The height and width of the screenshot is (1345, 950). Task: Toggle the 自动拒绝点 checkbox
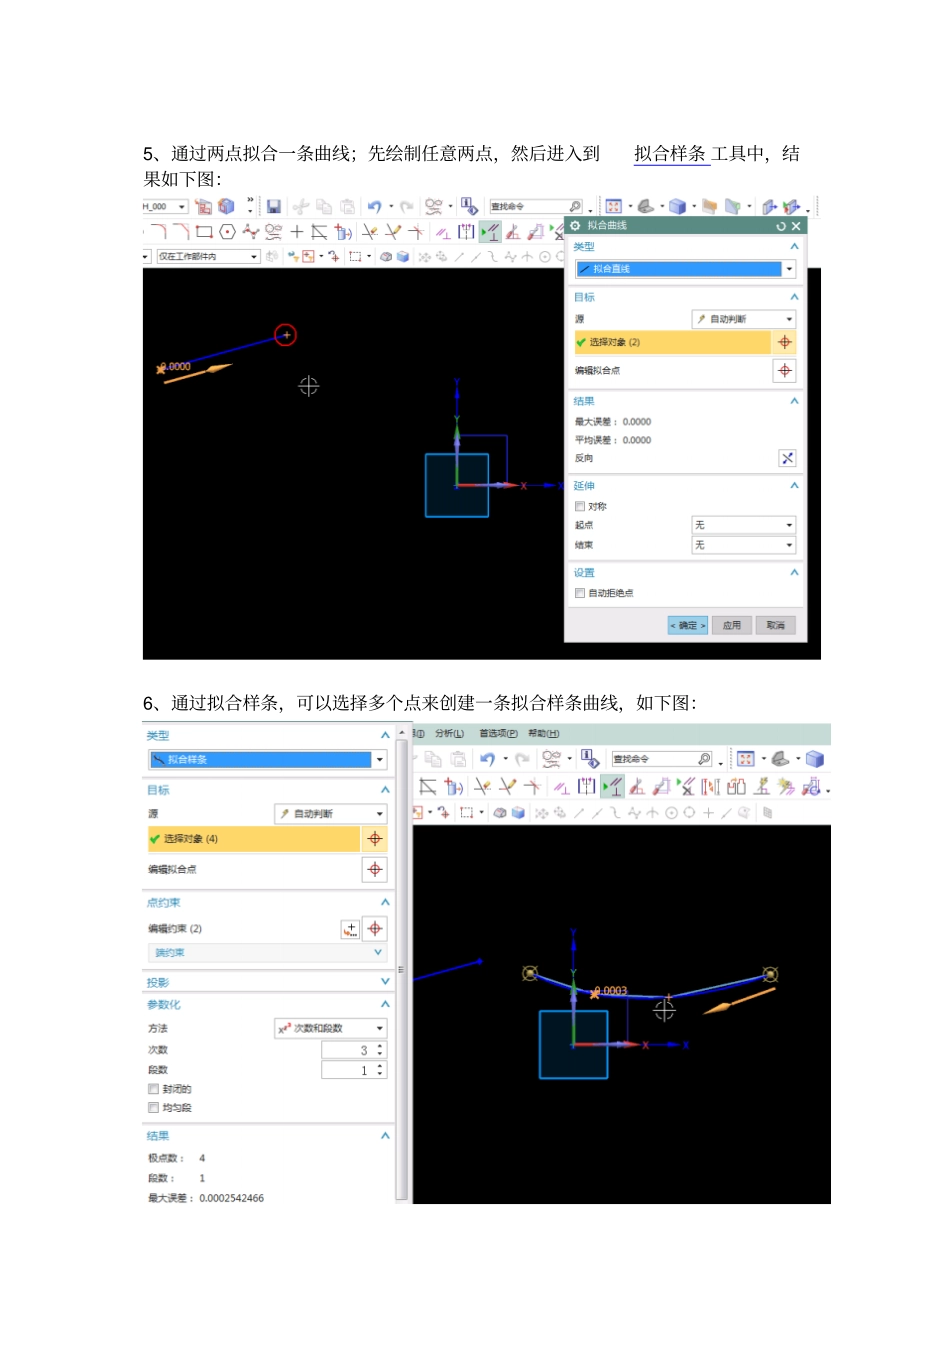pos(580,593)
